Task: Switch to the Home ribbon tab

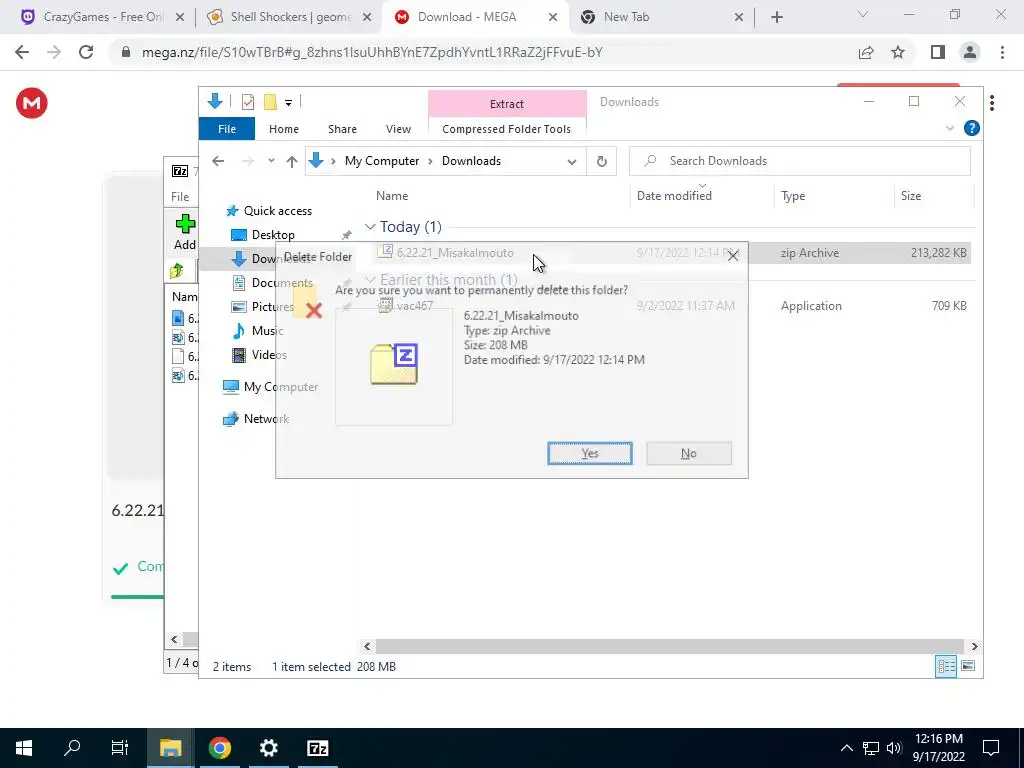Action: [x=283, y=129]
